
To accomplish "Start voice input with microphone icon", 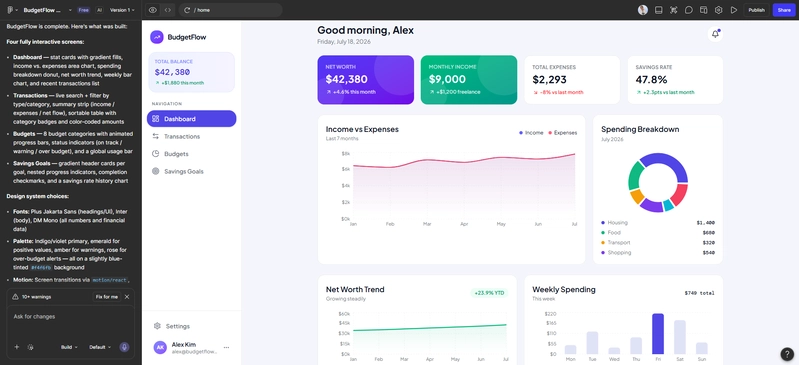I will pyautogui.click(x=124, y=347).
